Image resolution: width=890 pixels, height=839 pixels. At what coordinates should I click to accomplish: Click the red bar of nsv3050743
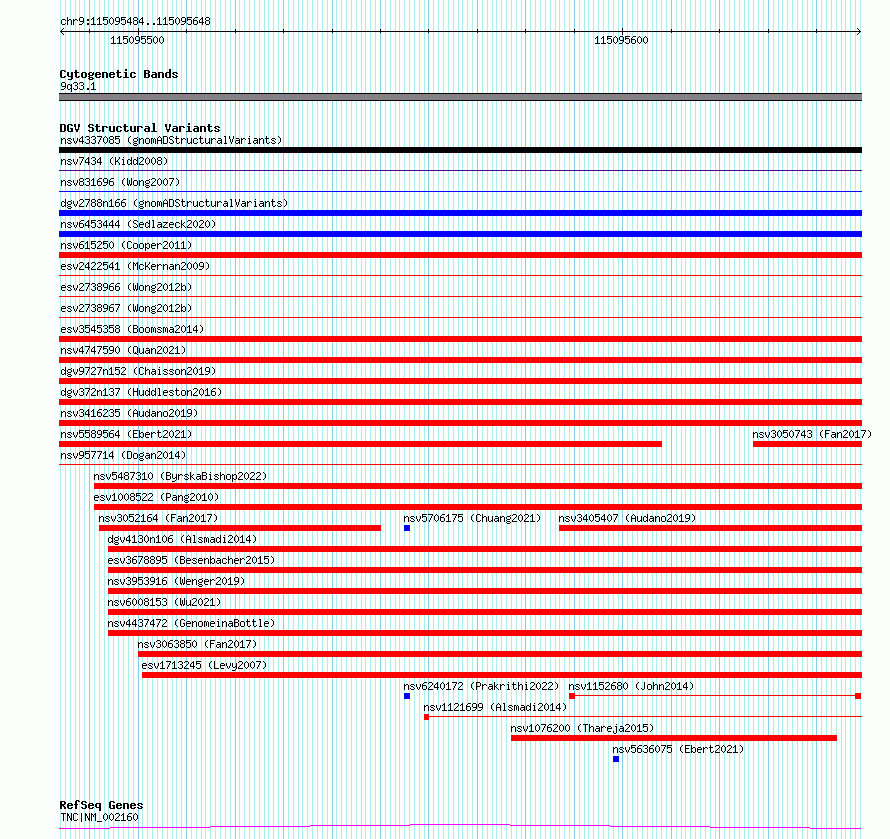pyautogui.click(x=807, y=444)
